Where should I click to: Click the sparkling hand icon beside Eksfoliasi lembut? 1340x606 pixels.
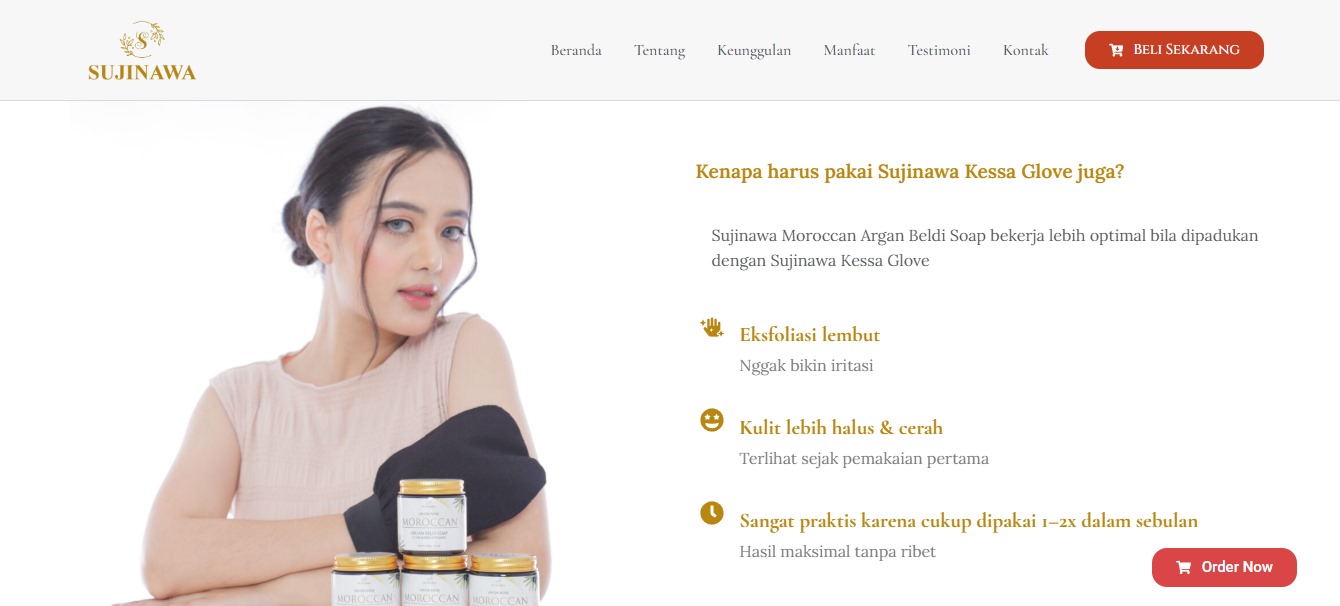tap(712, 328)
